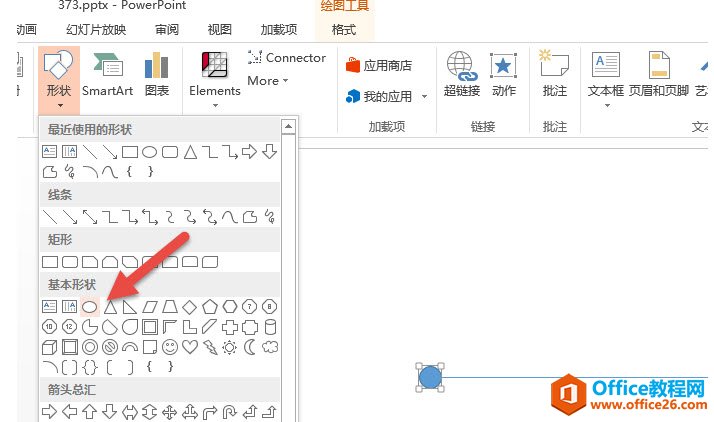Click the 动作 action icon
The image size is (714, 422).
click(504, 75)
